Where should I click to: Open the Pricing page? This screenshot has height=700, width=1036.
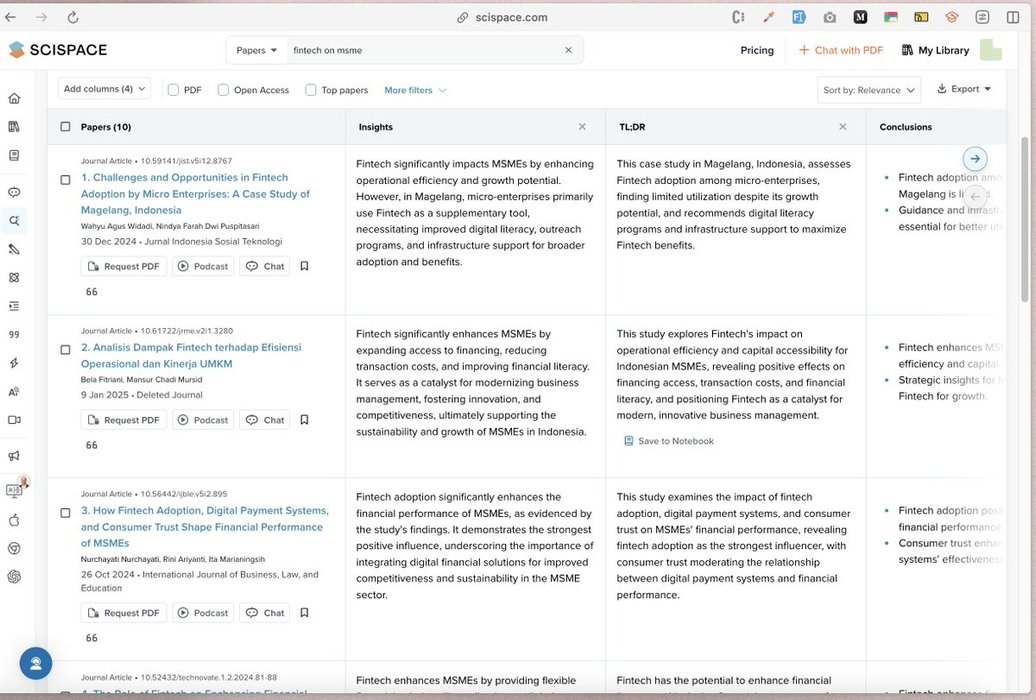coord(756,50)
